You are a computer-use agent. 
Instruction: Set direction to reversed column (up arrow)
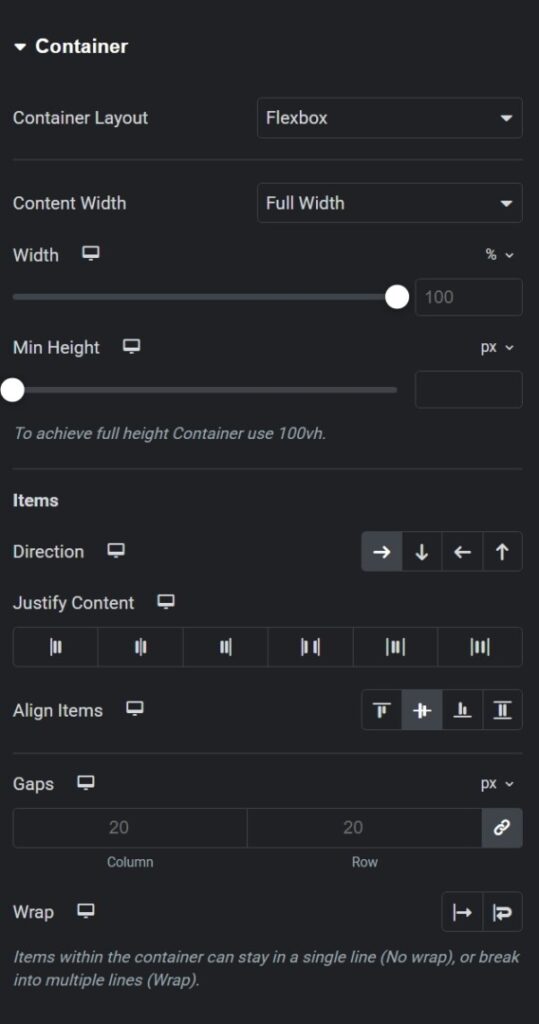(502, 552)
